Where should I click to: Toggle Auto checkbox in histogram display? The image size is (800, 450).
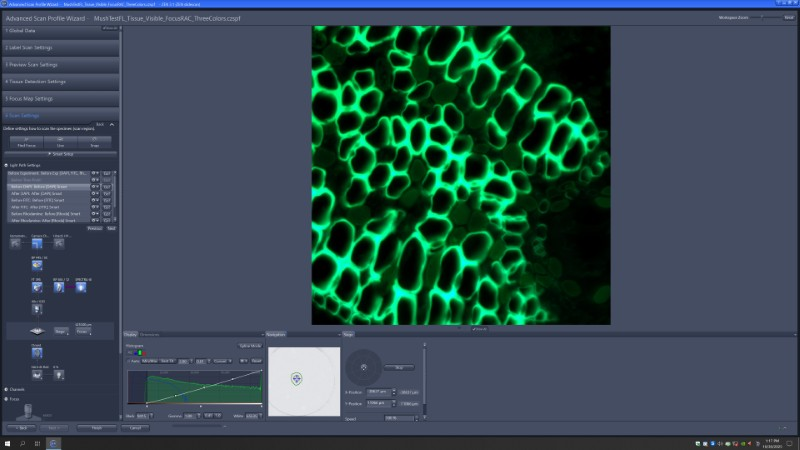tap(130, 360)
